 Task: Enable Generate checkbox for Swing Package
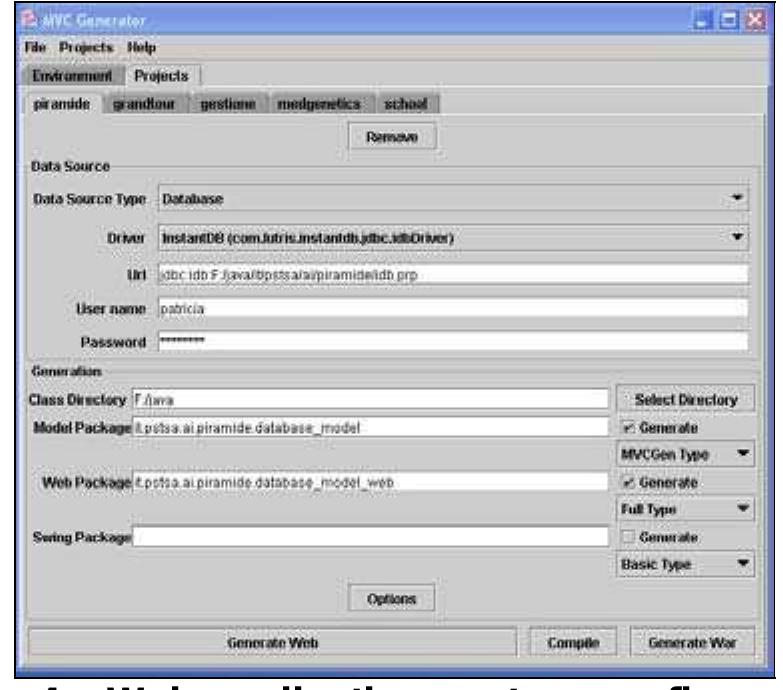tap(628, 537)
